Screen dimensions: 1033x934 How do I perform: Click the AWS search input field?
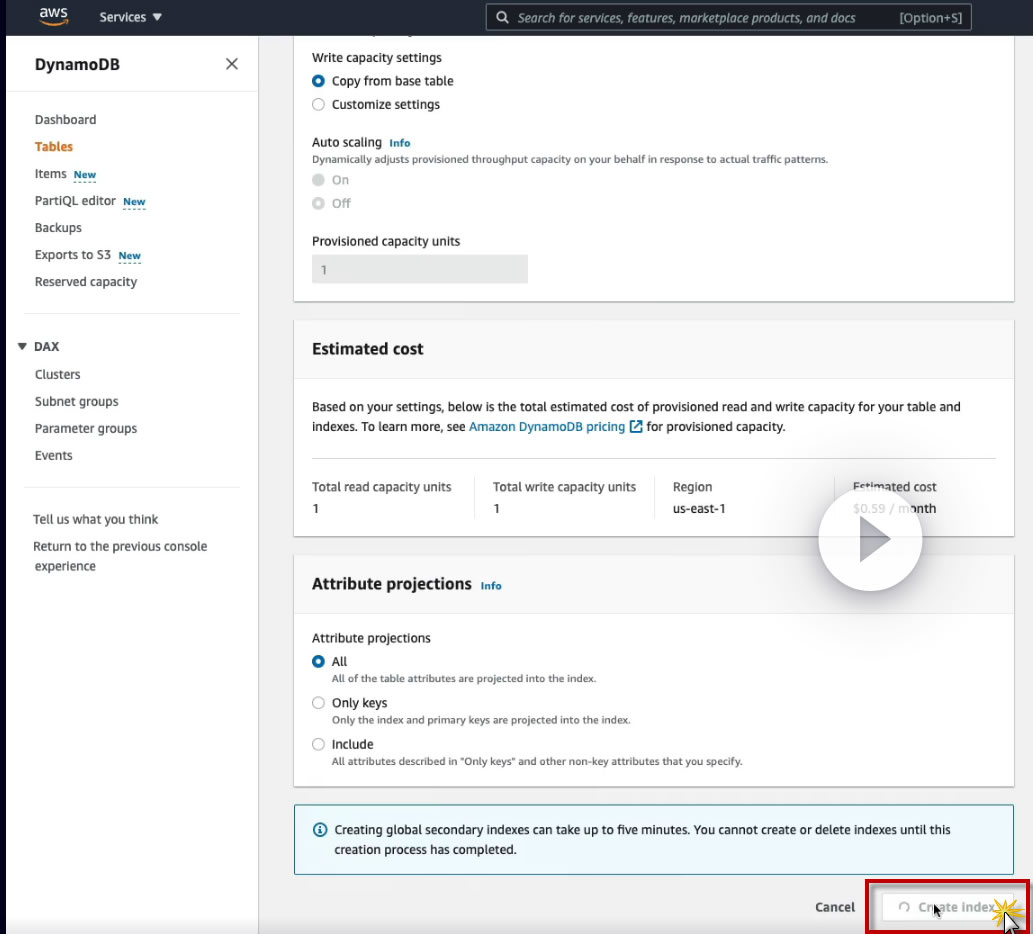point(700,18)
